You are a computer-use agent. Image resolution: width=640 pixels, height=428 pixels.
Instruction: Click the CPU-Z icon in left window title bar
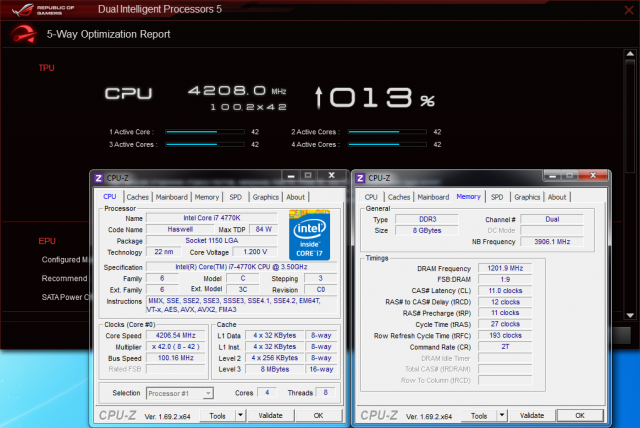[x=98, y=178]
